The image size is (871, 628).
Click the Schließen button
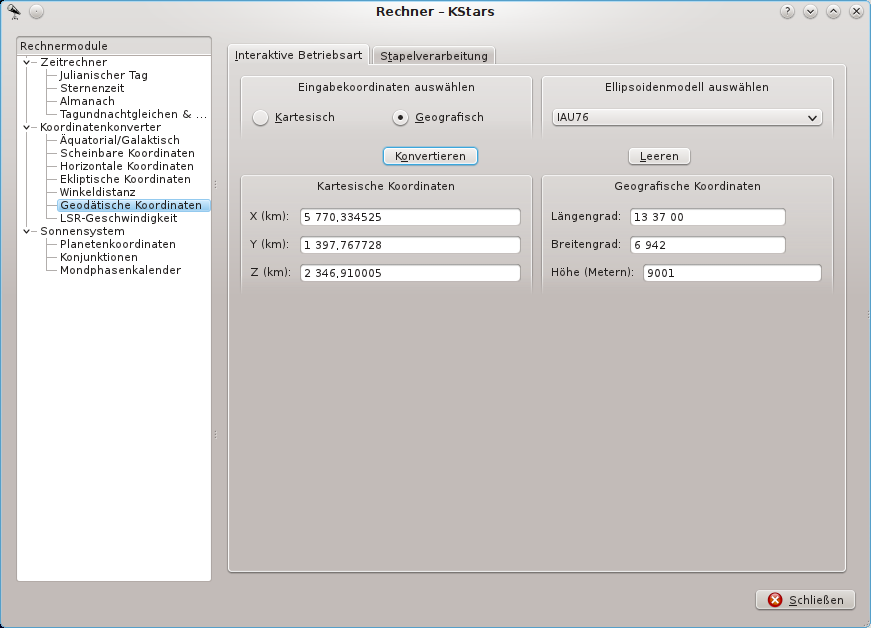tap(805, 600)
